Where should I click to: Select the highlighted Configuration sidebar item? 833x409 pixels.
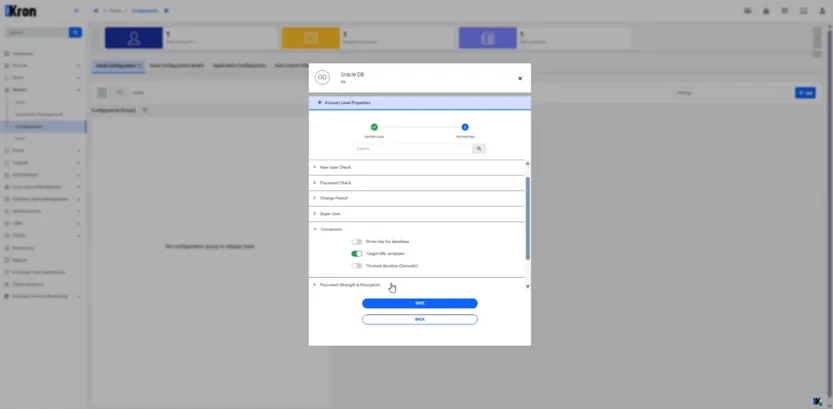click(43, 126)
